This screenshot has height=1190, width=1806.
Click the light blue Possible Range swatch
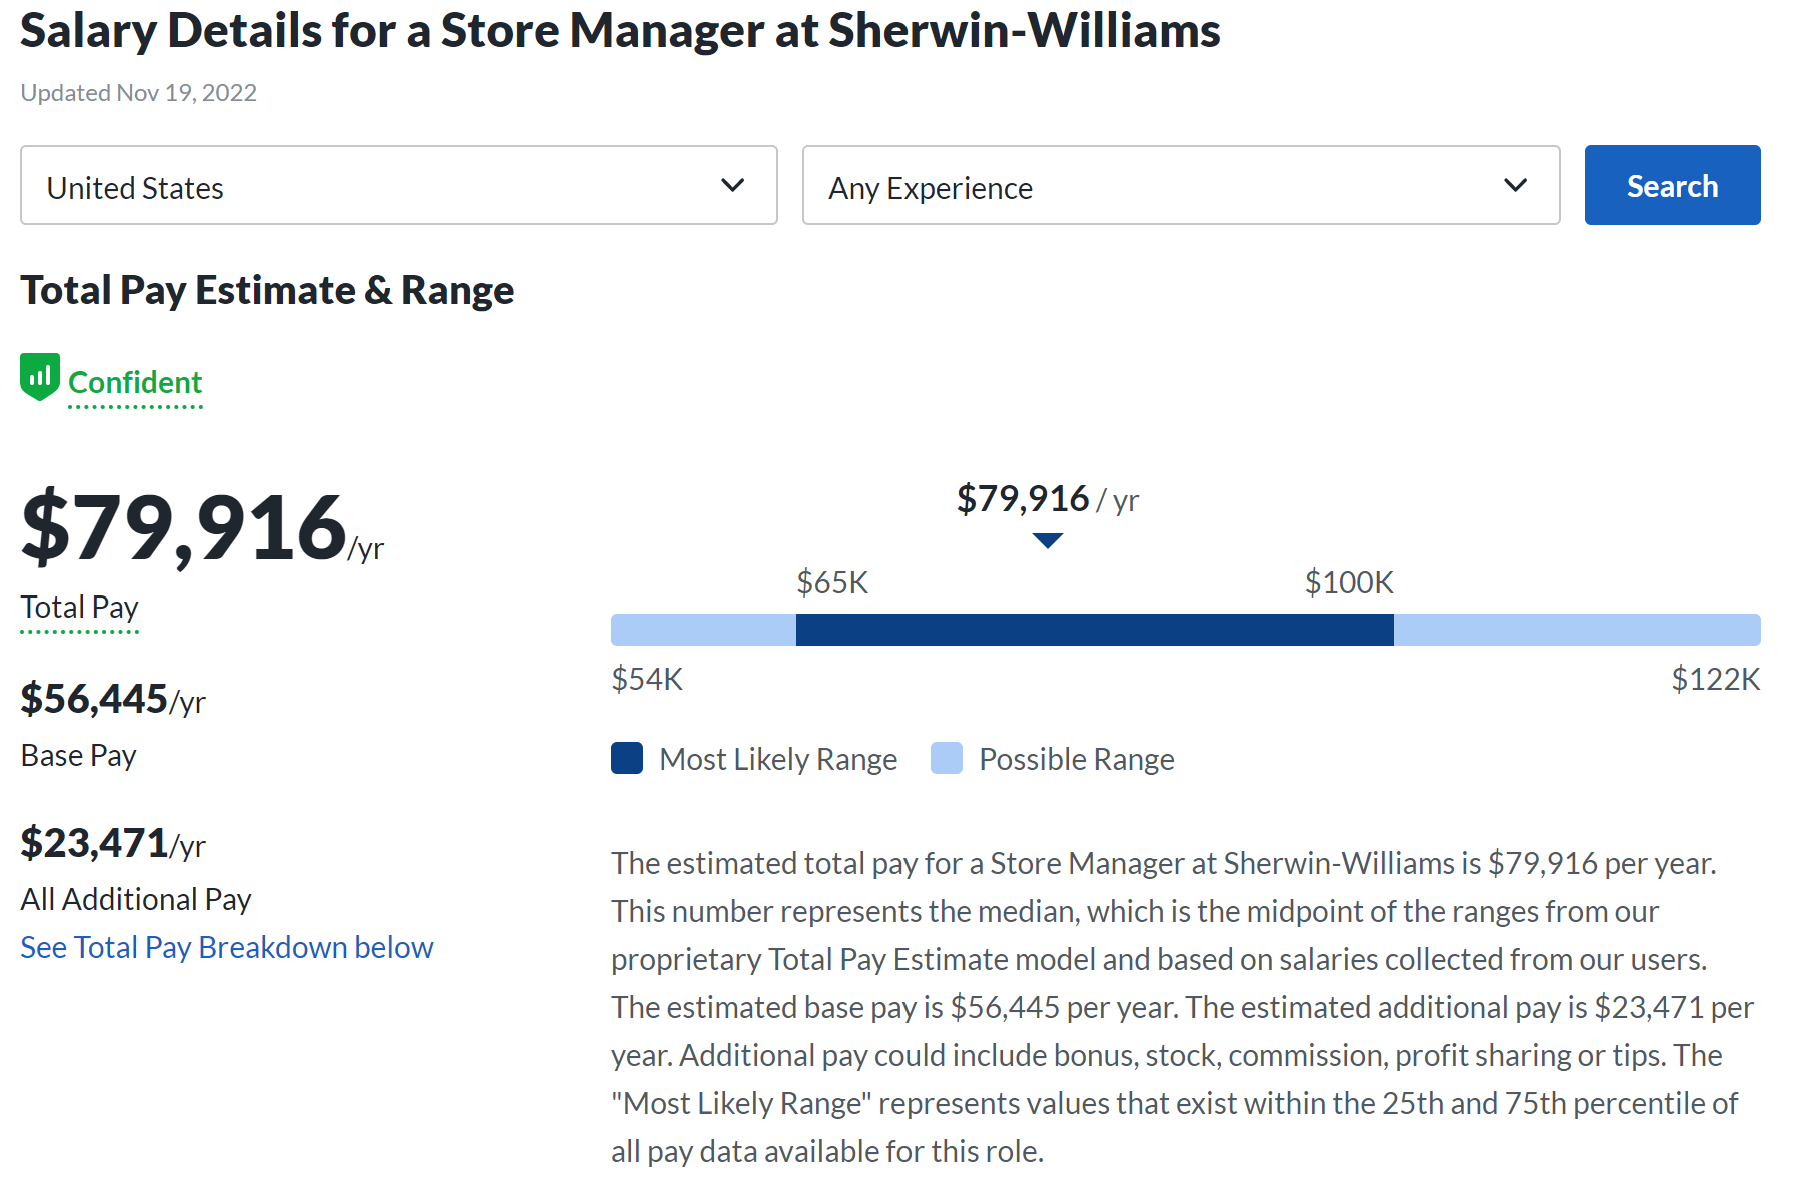(946, 759)
